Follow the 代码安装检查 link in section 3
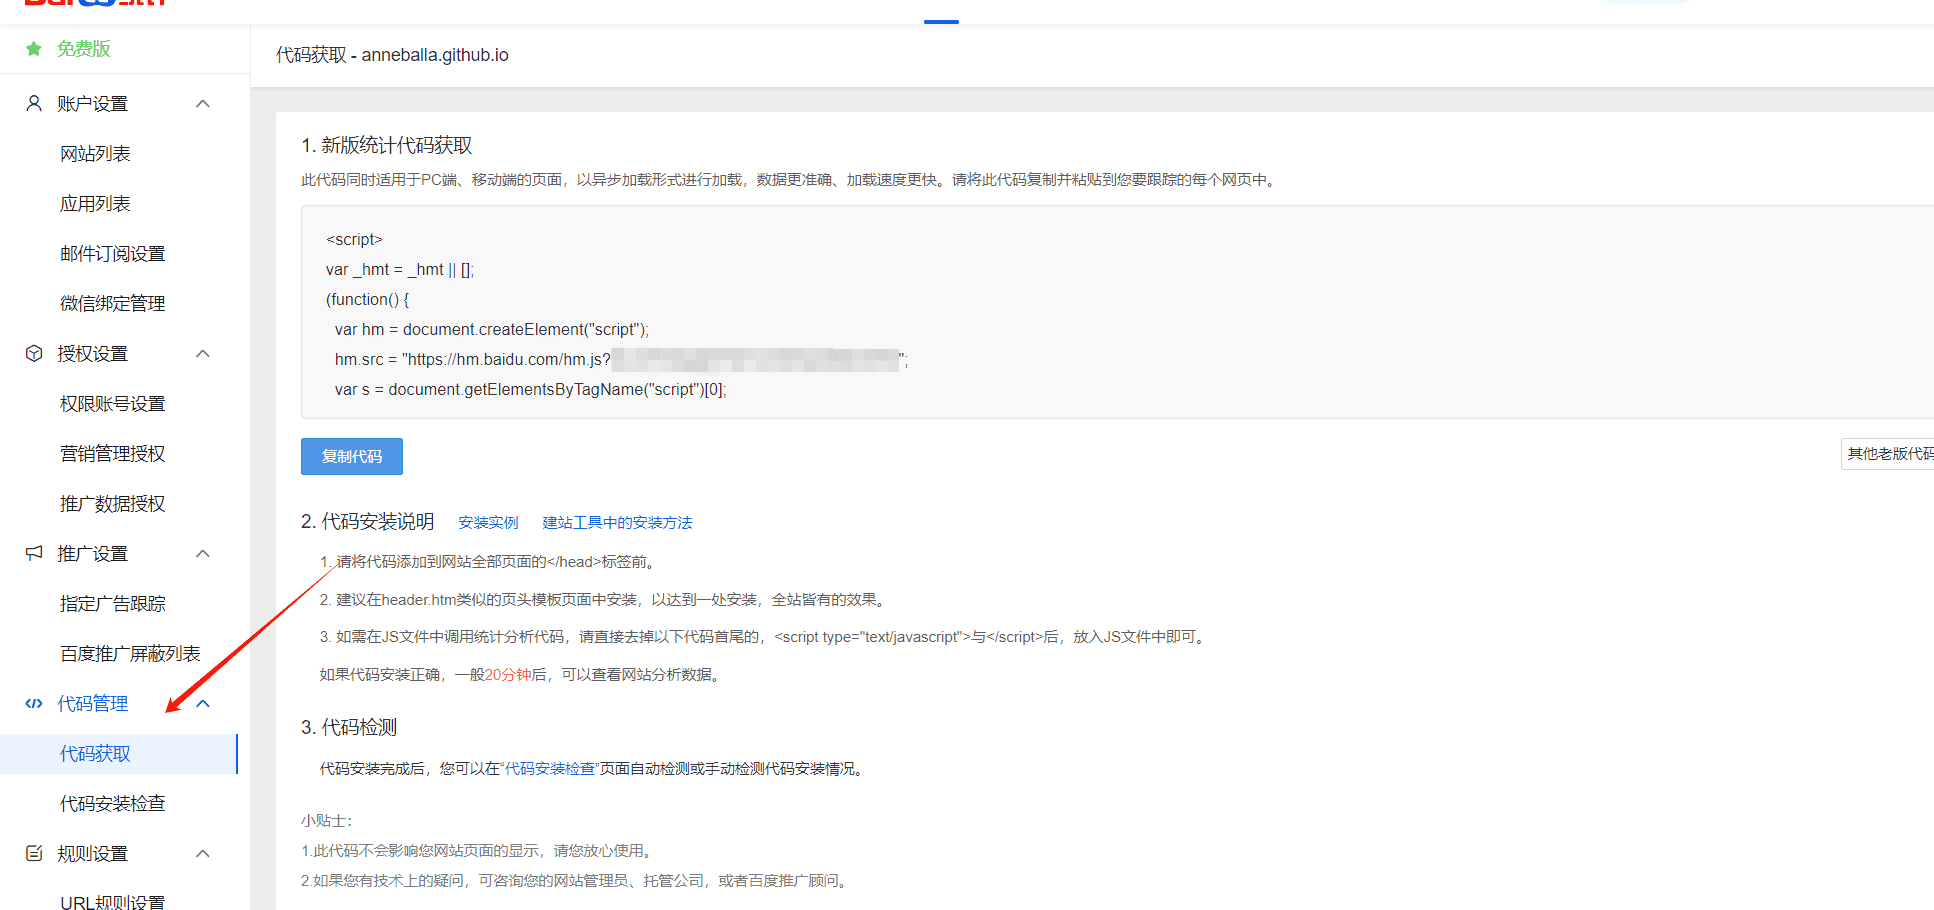Viewport: 1934px width, 910px height. pos(550,768)
